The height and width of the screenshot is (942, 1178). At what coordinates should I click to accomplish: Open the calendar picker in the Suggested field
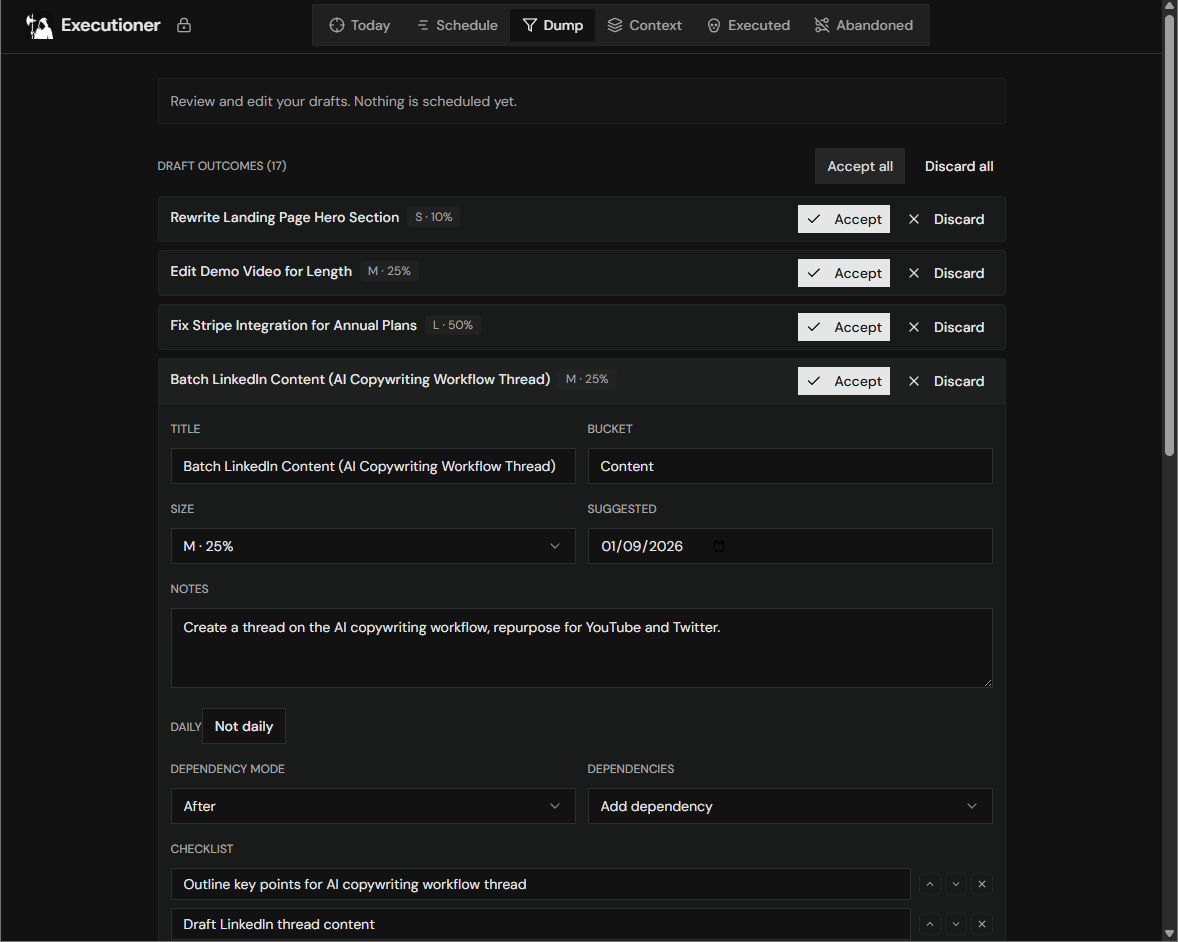coord(718,546)
